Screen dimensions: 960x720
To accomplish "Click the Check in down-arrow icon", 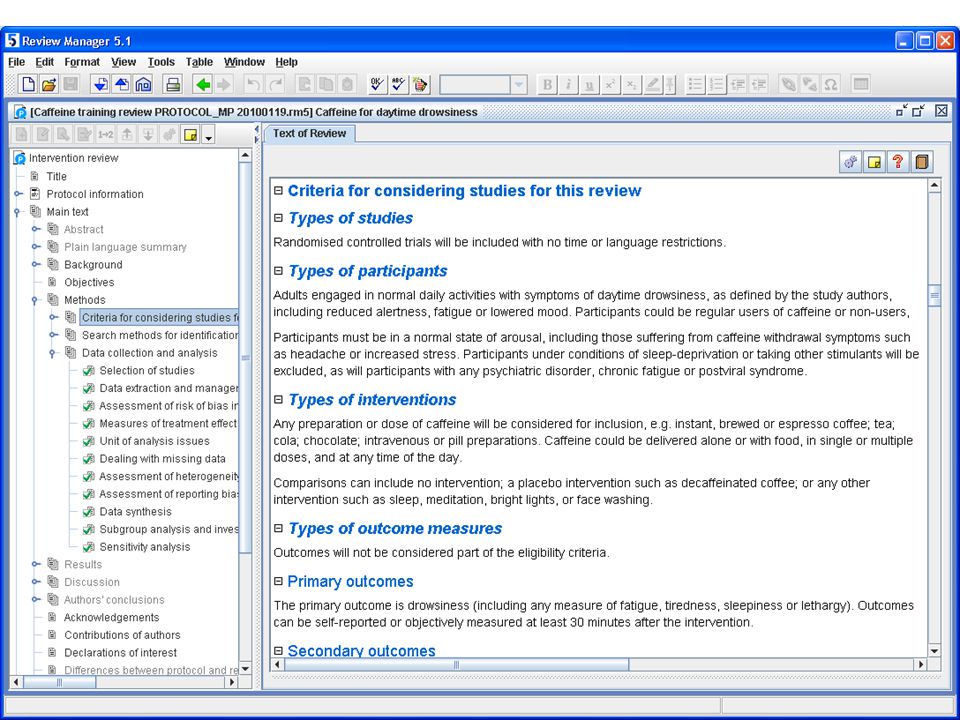I will pyautogui.click(x=100, y=84).
